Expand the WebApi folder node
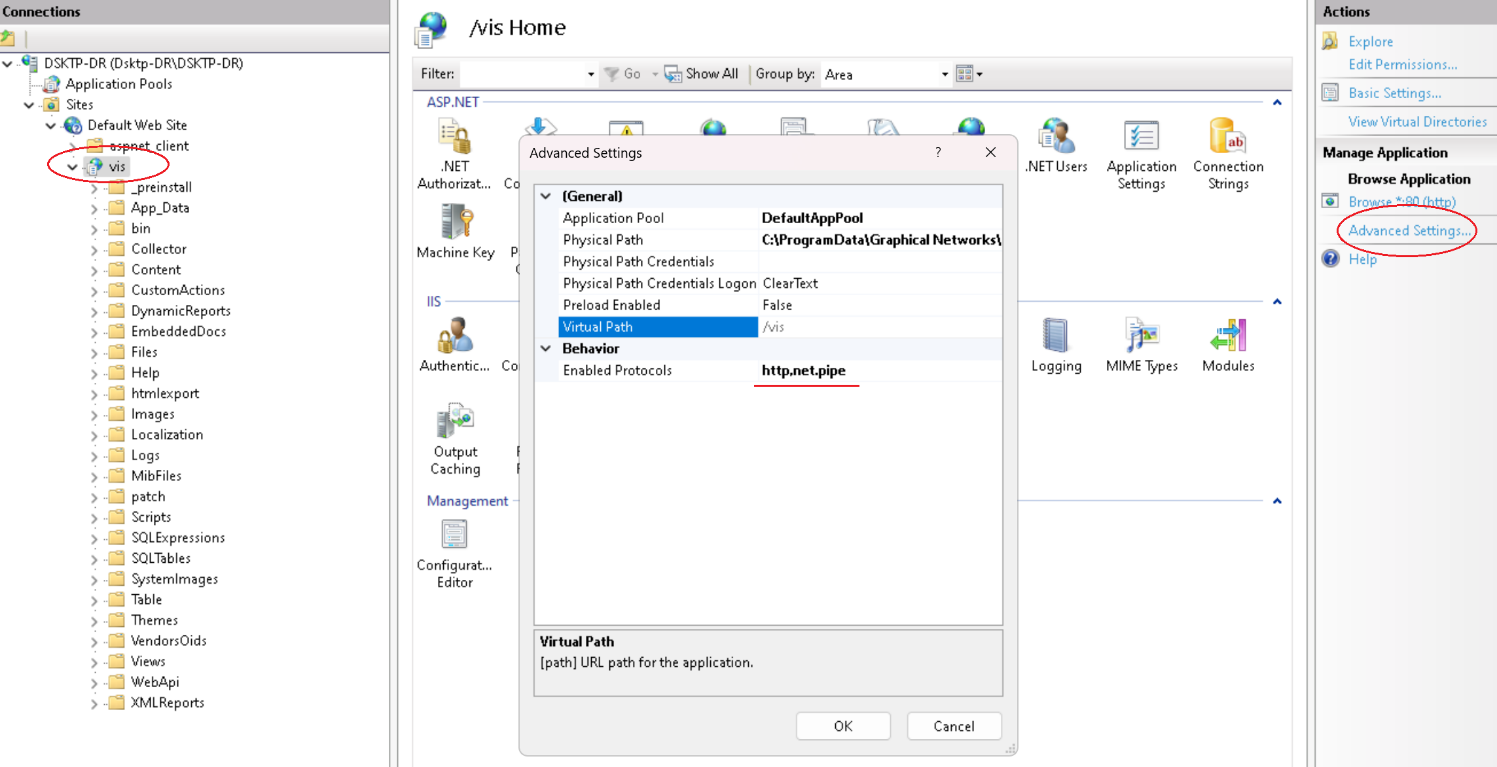Image resolution: width=1497 pixels, height=767 pixels. (x=95, y=683)
